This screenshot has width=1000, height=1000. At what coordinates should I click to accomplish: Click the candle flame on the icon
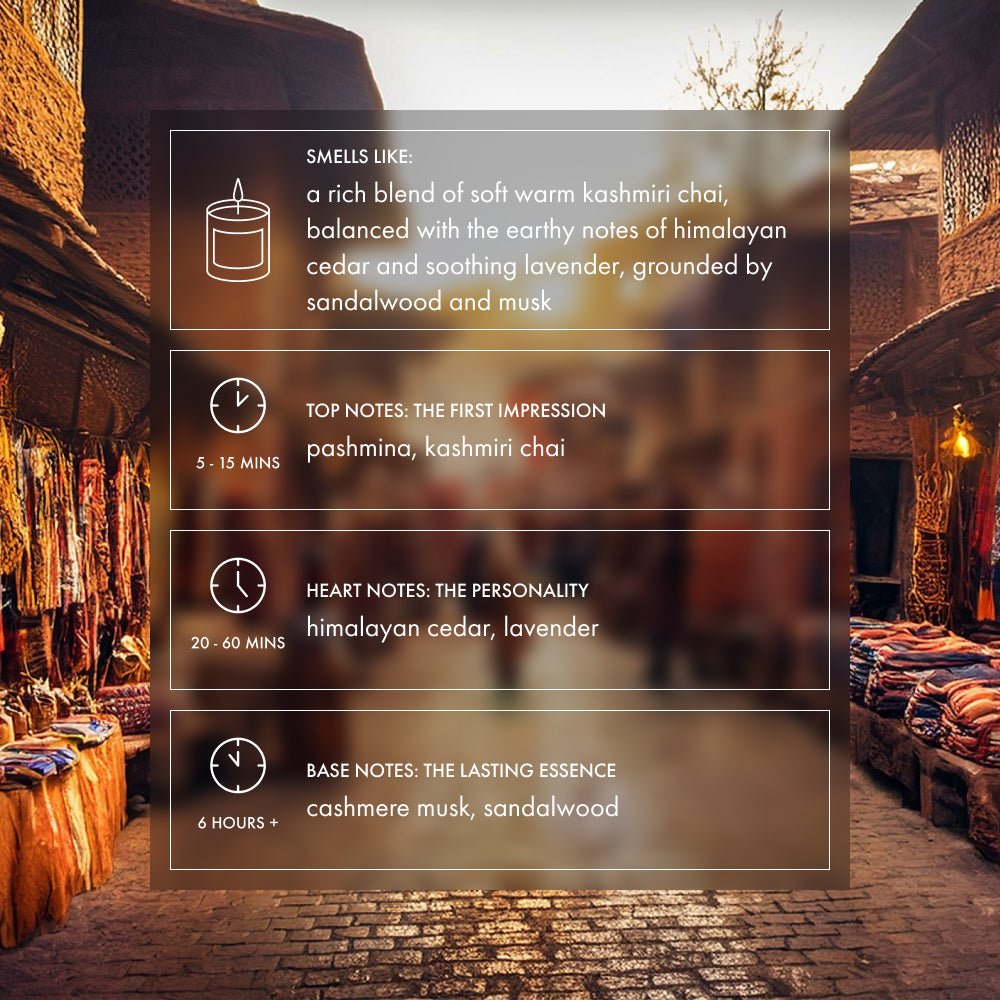pyautogui.click(x=238, y=191)
